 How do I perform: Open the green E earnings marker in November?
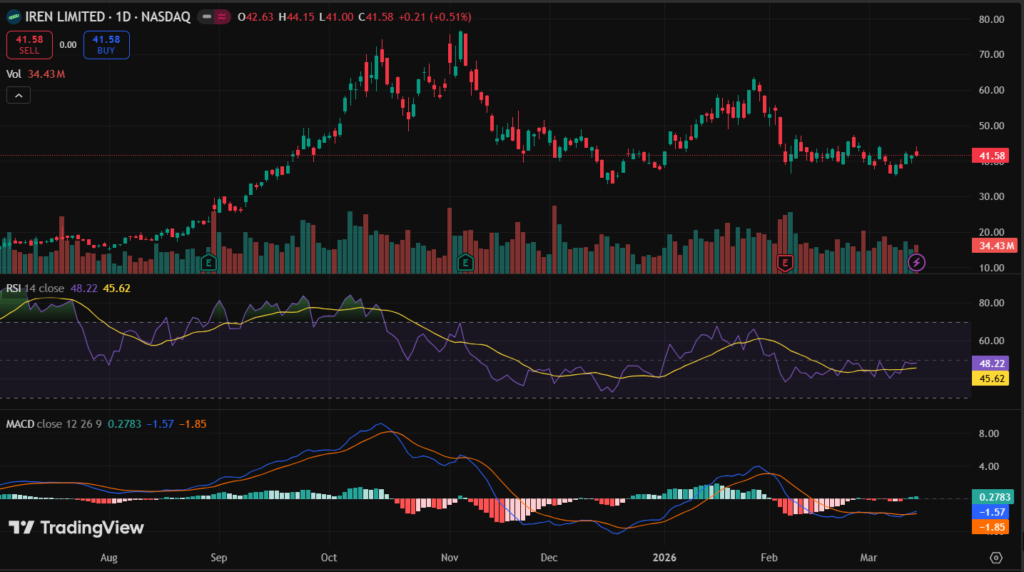tap(465, 262)
